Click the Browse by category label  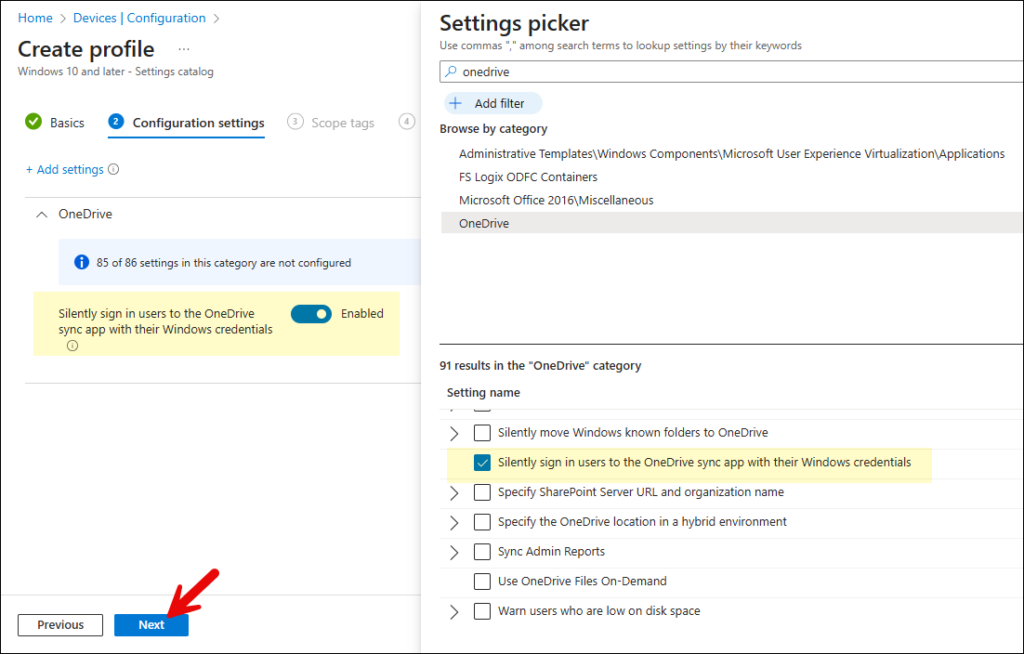[x=493, y=129]
